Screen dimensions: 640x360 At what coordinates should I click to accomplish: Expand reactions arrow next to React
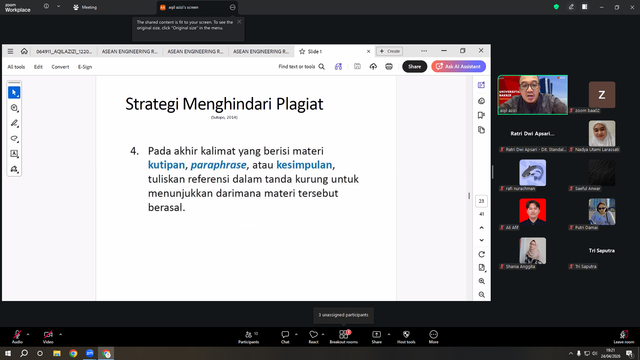[323, 334]
